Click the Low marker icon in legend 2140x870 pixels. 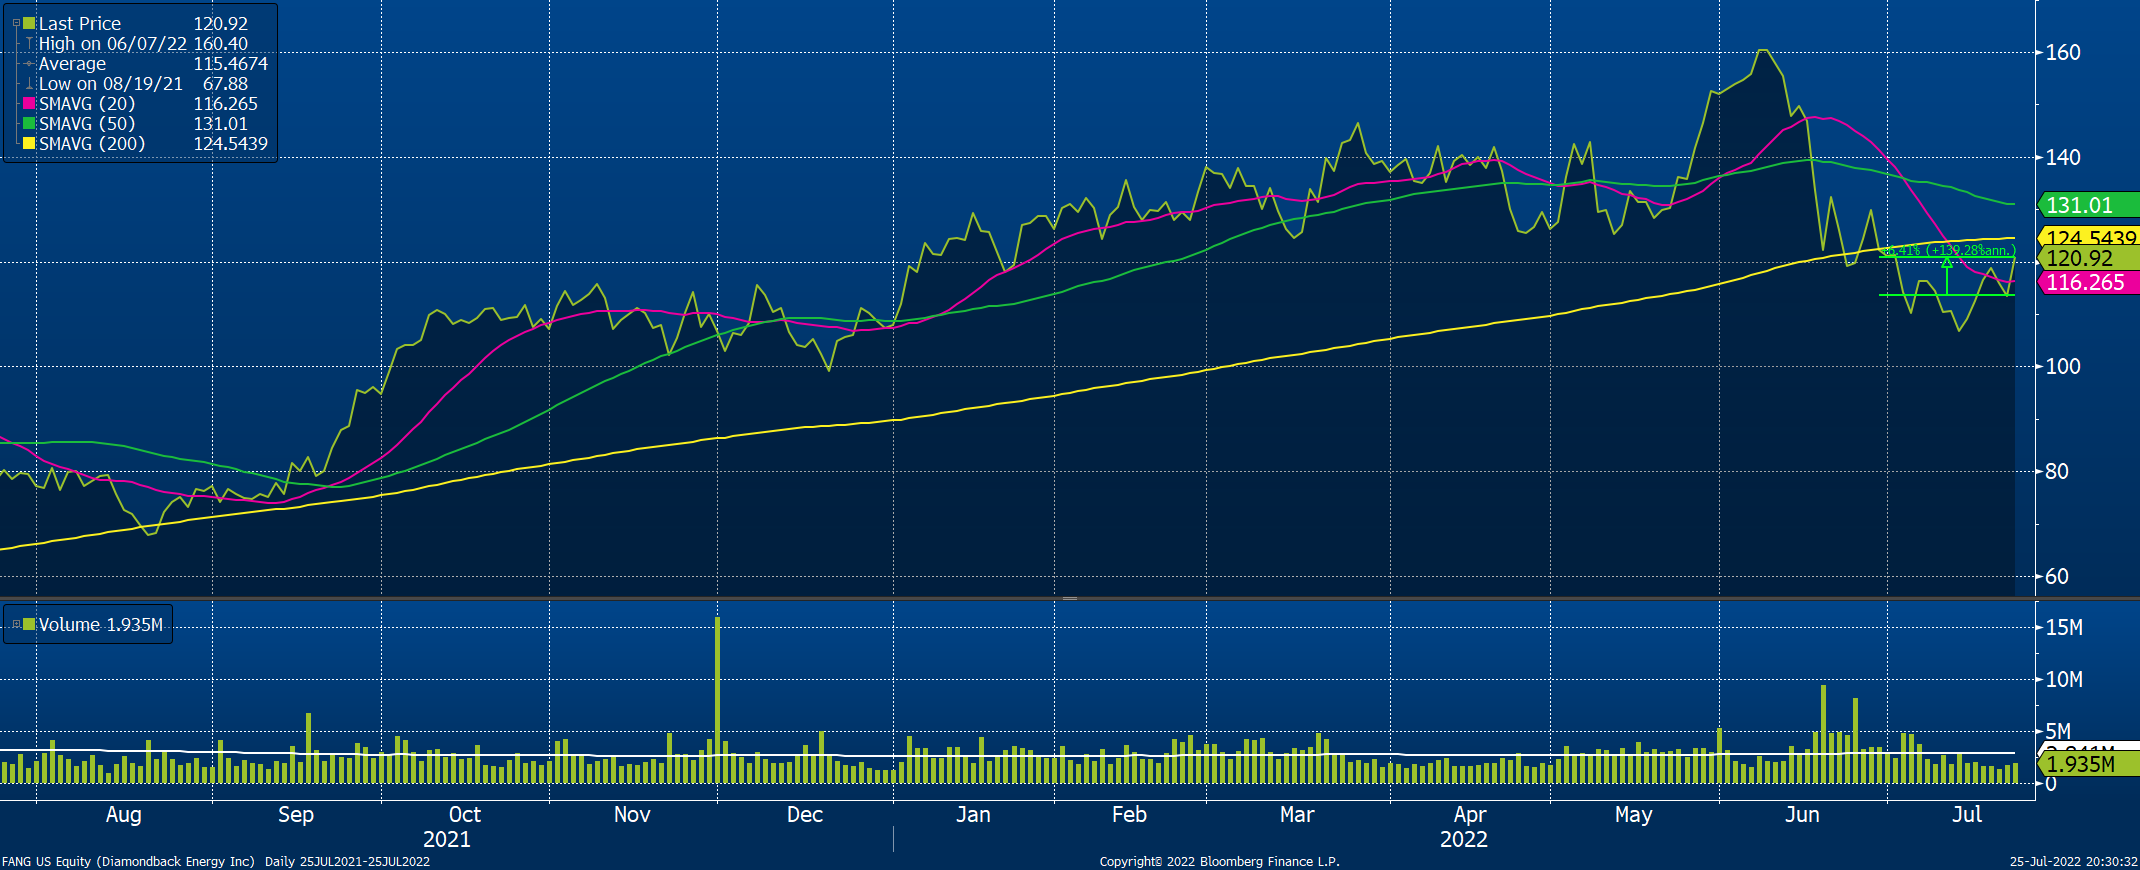(x=29, y=84)
